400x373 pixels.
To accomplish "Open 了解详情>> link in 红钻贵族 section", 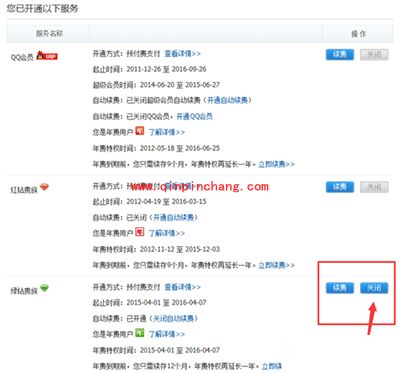I will pyautogui.click(x=167, y=233).
